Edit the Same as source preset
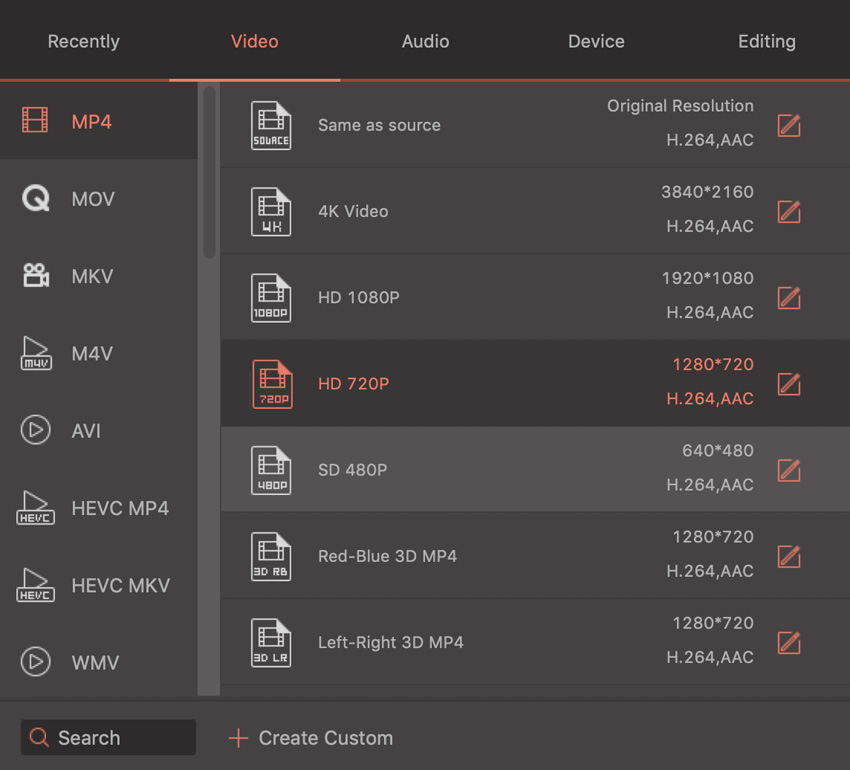The height and width of the screenshot is (770, 850). tap(789, 126)
